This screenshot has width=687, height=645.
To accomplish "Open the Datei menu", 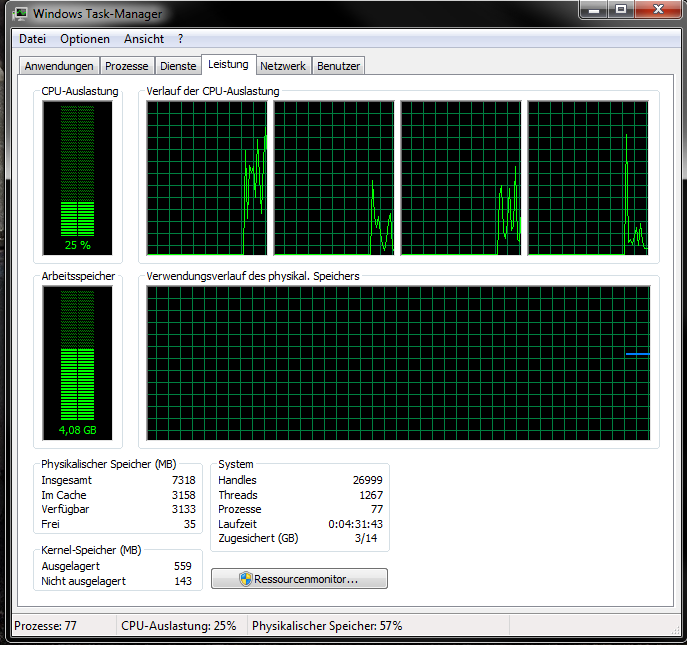I will pyautogui.click(x=32, y=39).
